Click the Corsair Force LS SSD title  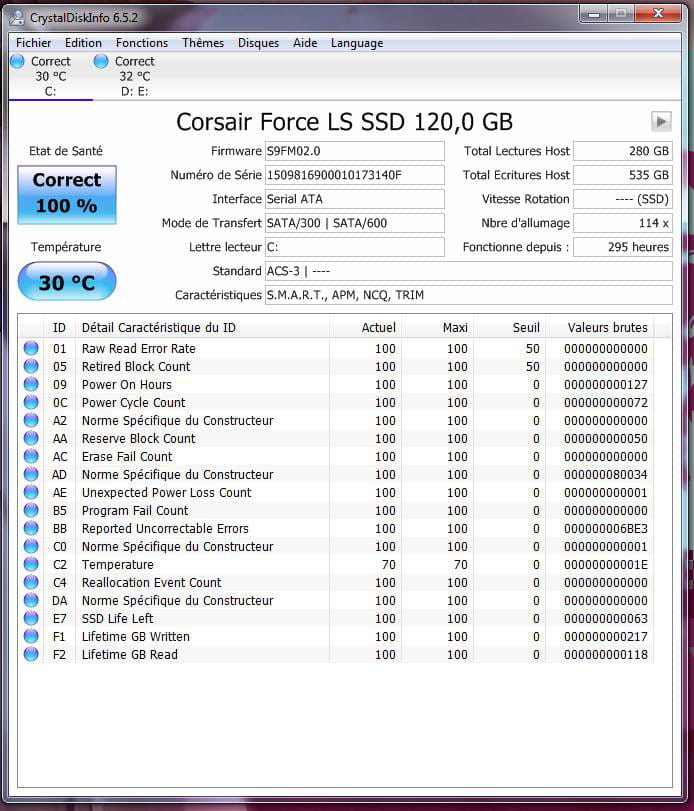pos(344,122)
